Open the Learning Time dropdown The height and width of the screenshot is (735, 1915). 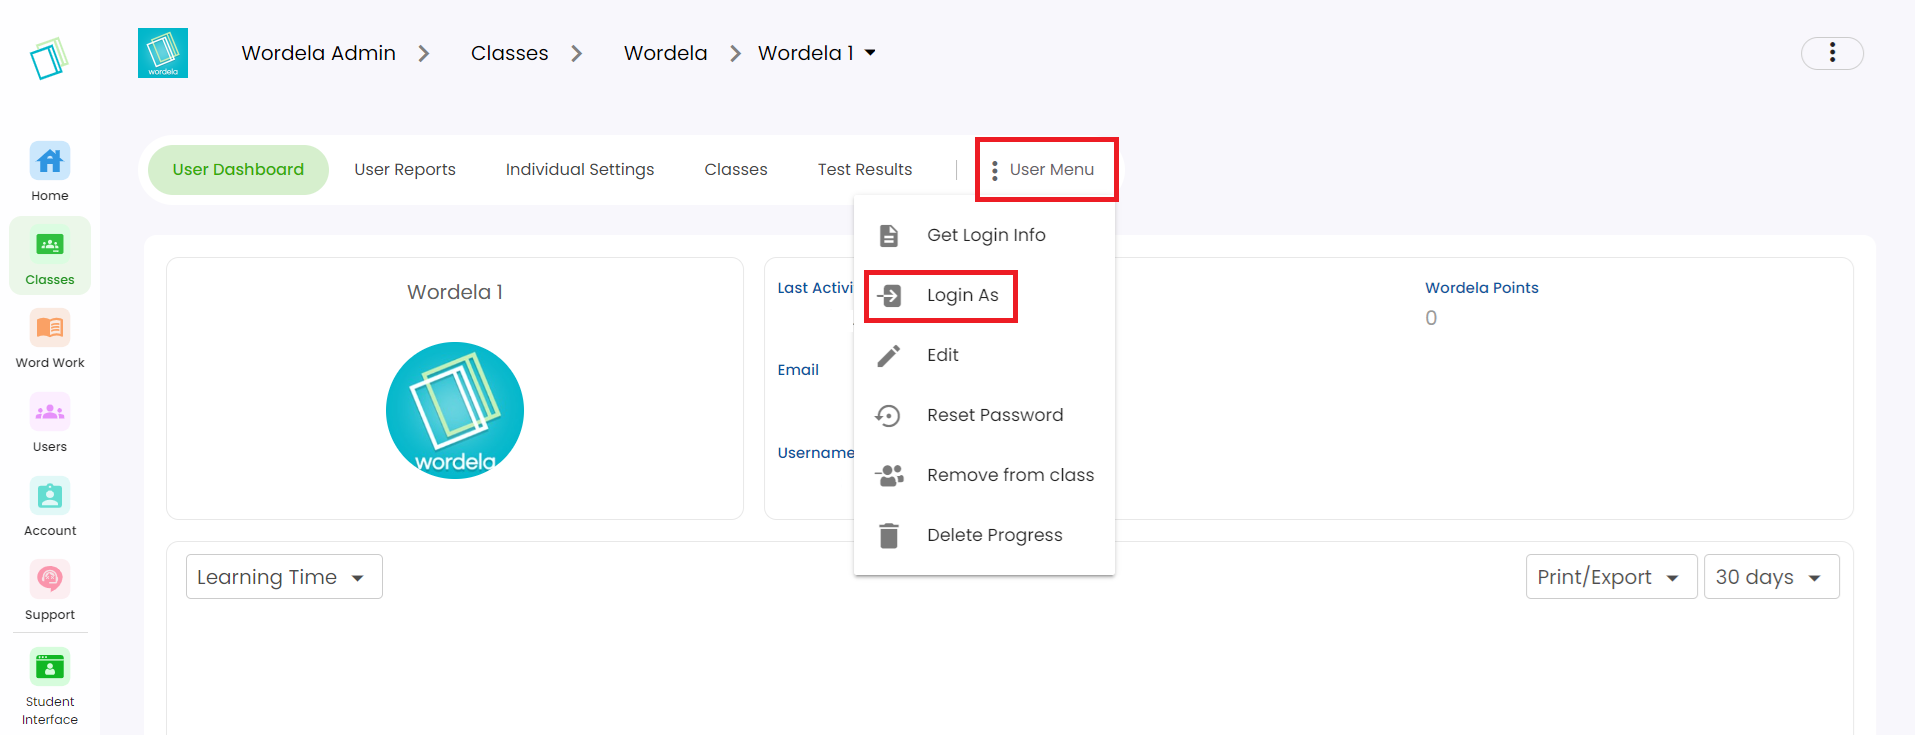click(284, 577)
